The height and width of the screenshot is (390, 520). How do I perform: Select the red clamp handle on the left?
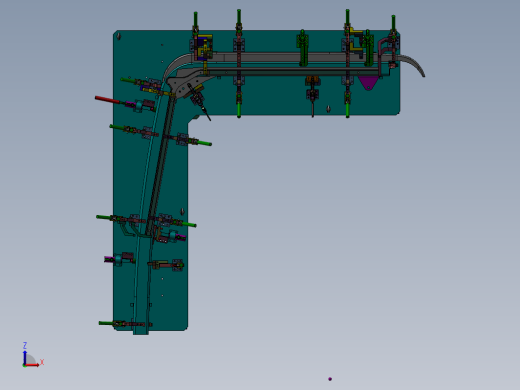107,100
